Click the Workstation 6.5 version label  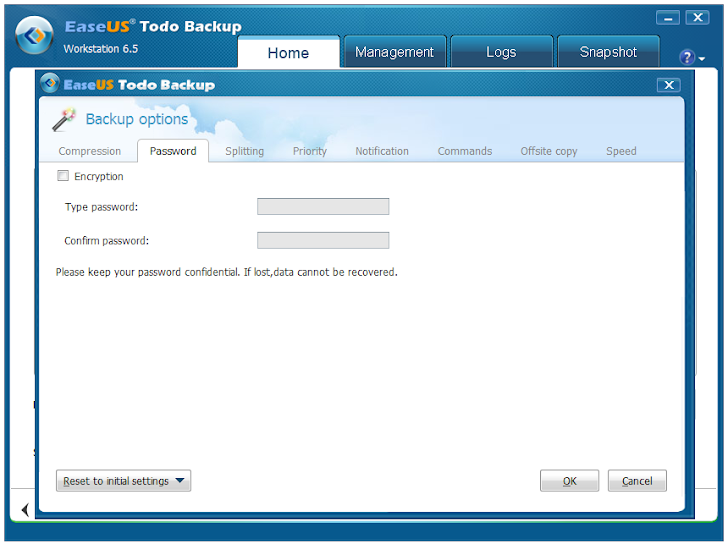coord(101,49)
